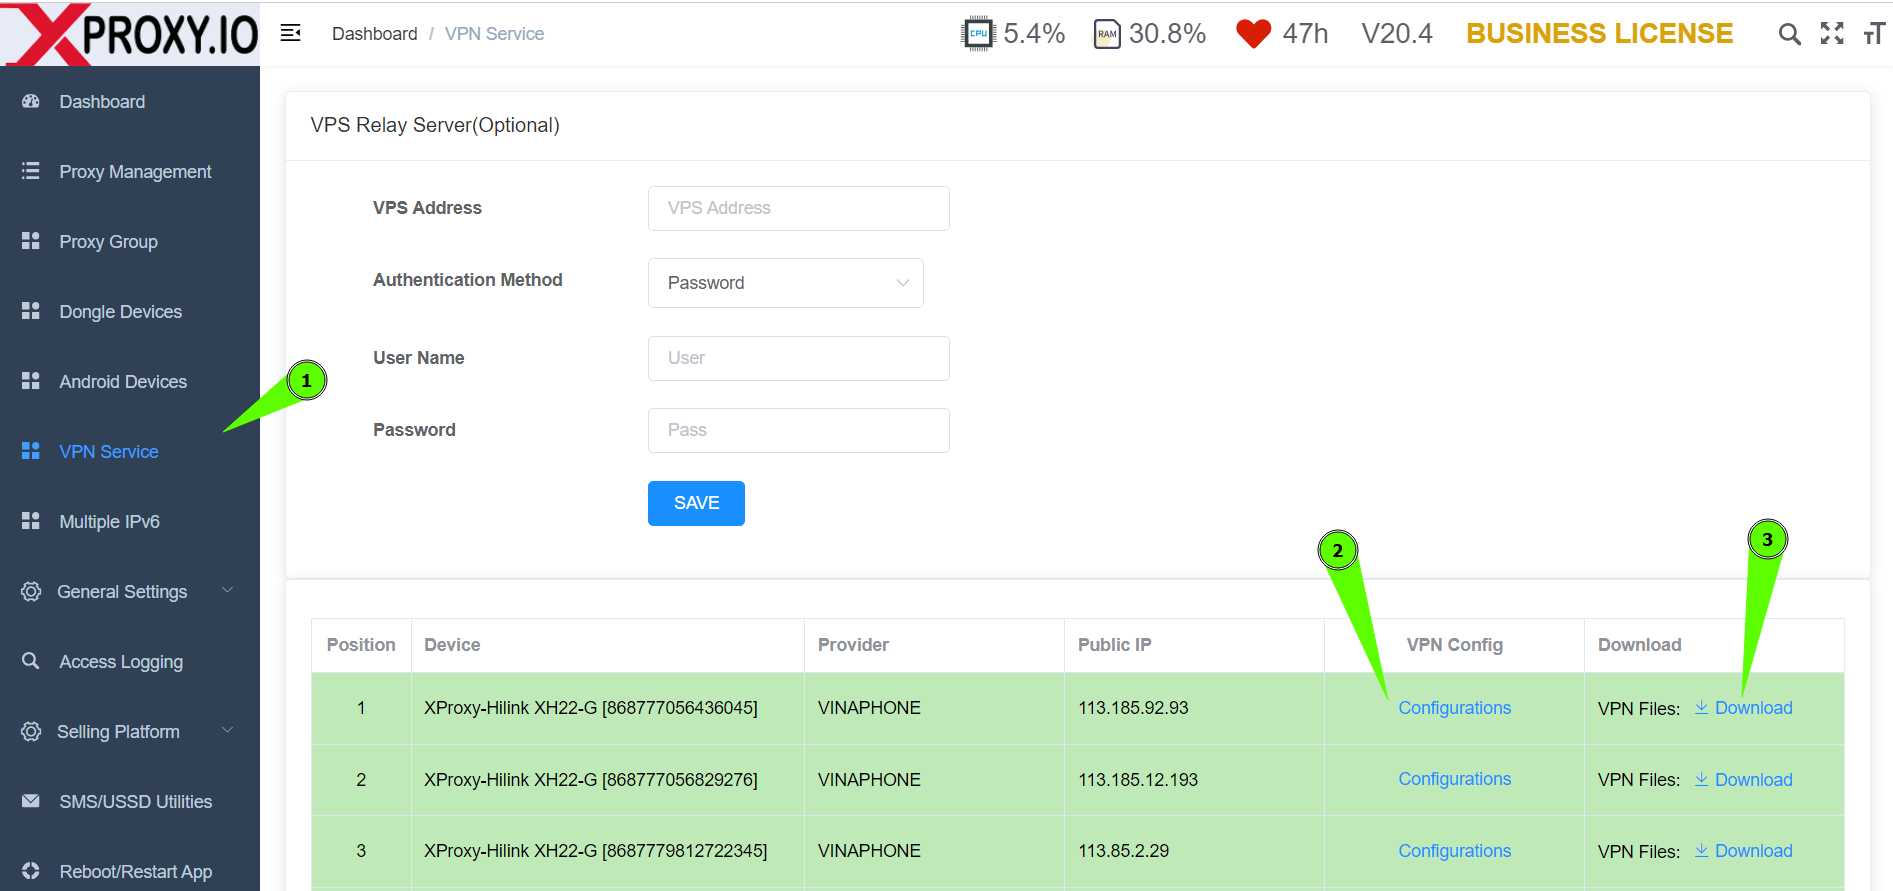Open Dashboard from the sidebar
The height and width of the screenshot is (891, 1893).
click(x=102, y=101)
